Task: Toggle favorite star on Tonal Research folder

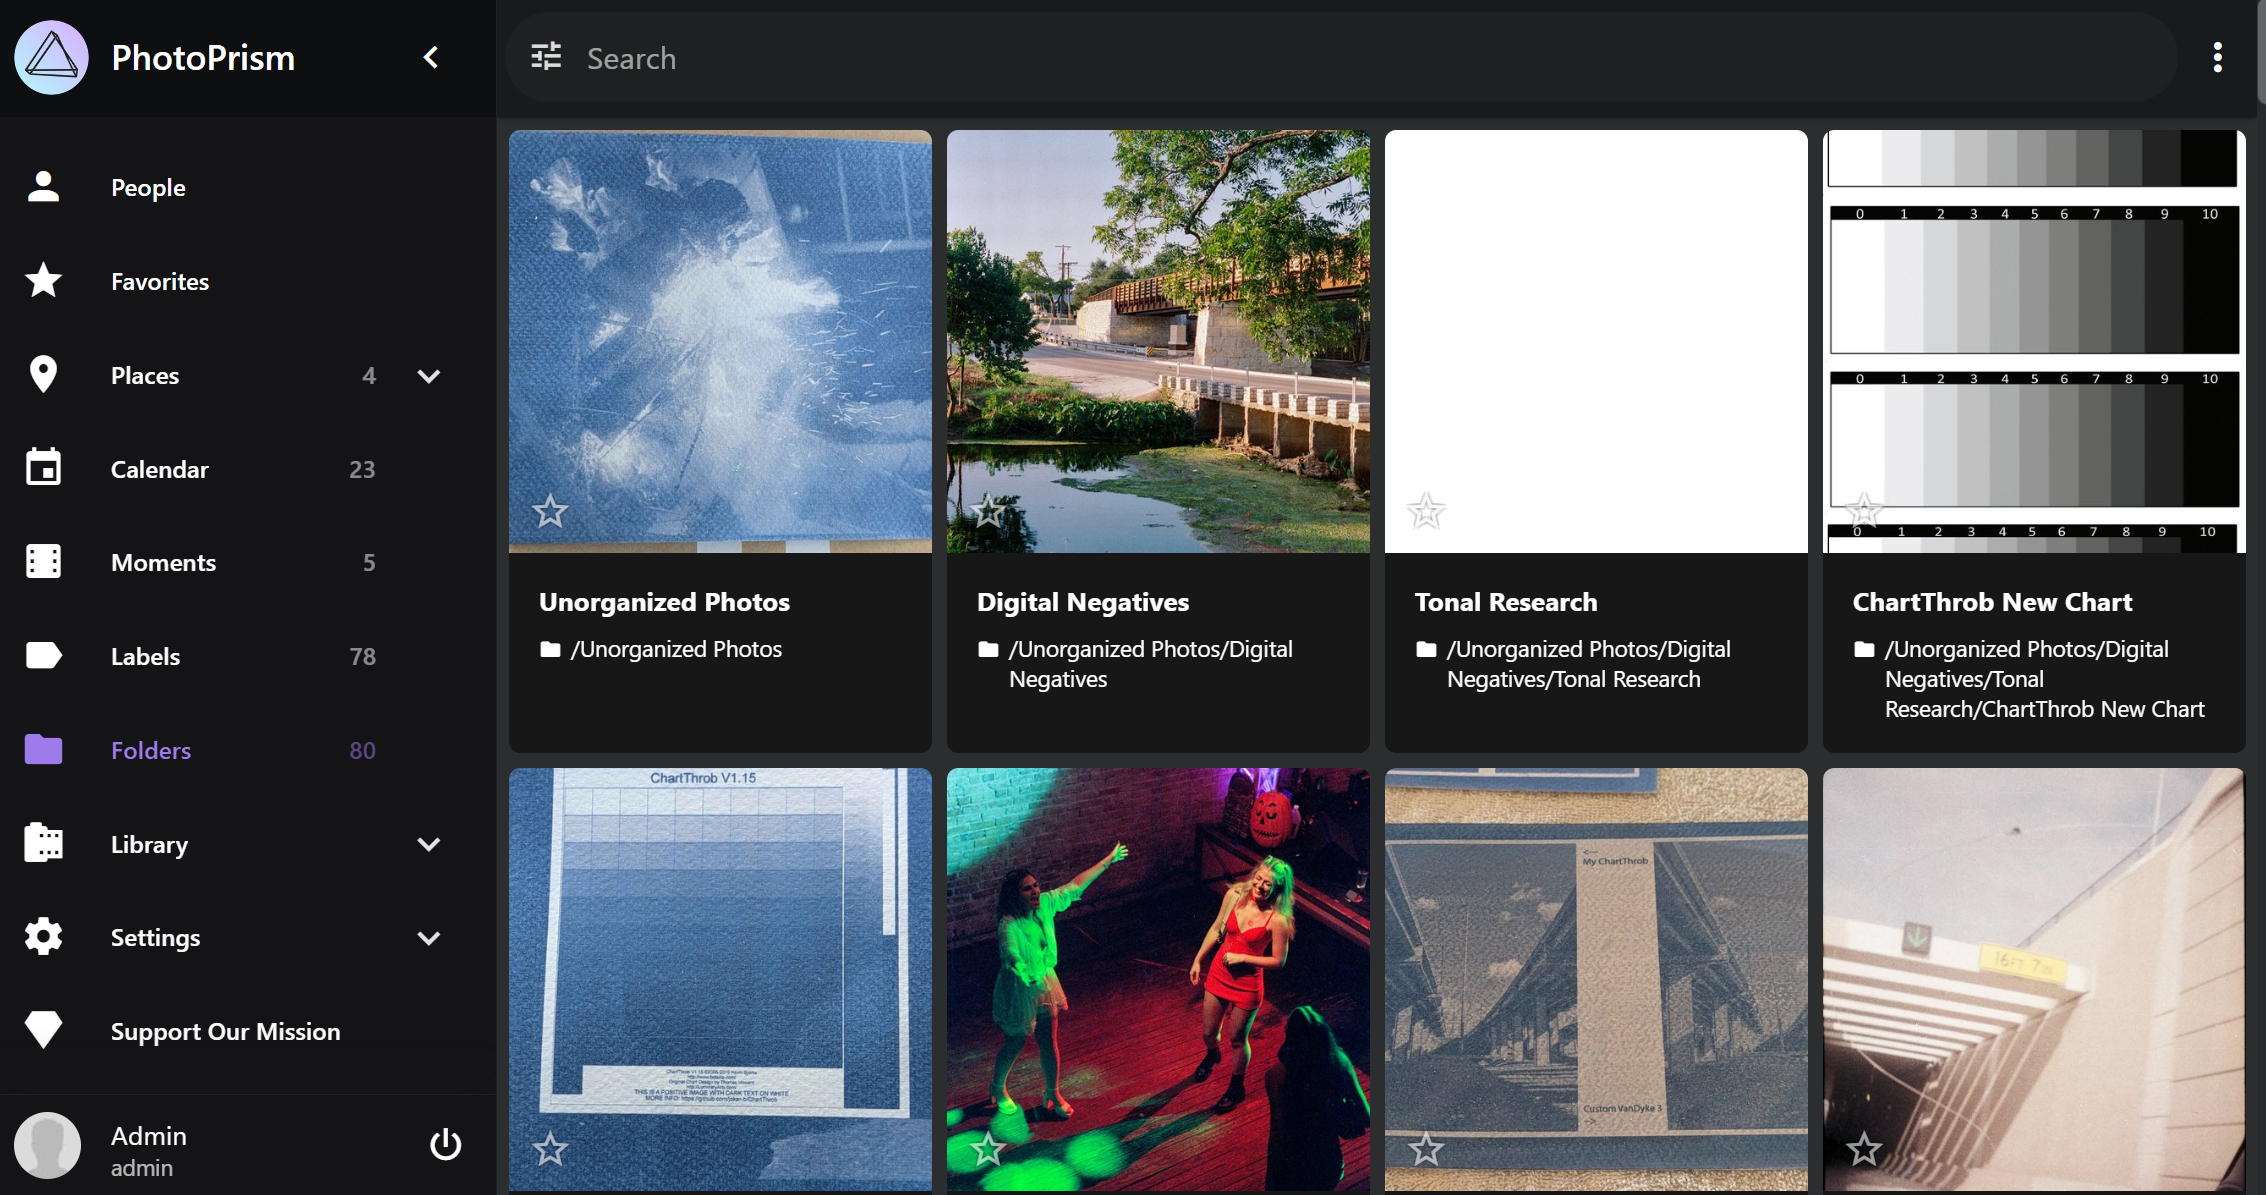Action: pyautogui.click(x=1426, y=511)
